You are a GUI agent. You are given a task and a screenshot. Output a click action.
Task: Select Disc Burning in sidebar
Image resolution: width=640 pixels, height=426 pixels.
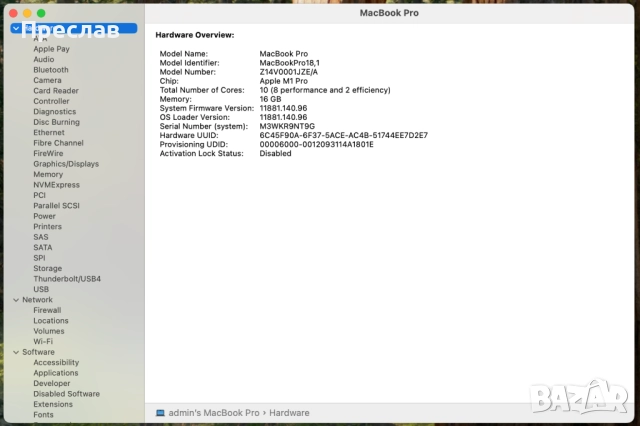pos(57,122)
